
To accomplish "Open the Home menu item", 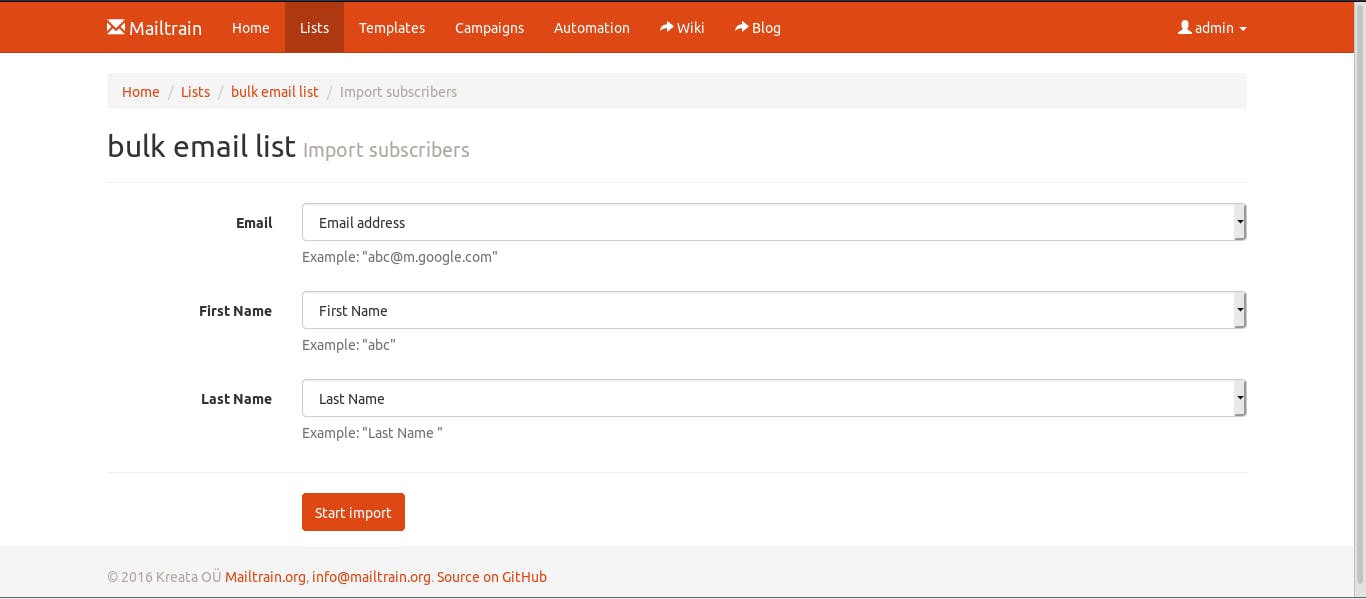I will pos(251,27).
